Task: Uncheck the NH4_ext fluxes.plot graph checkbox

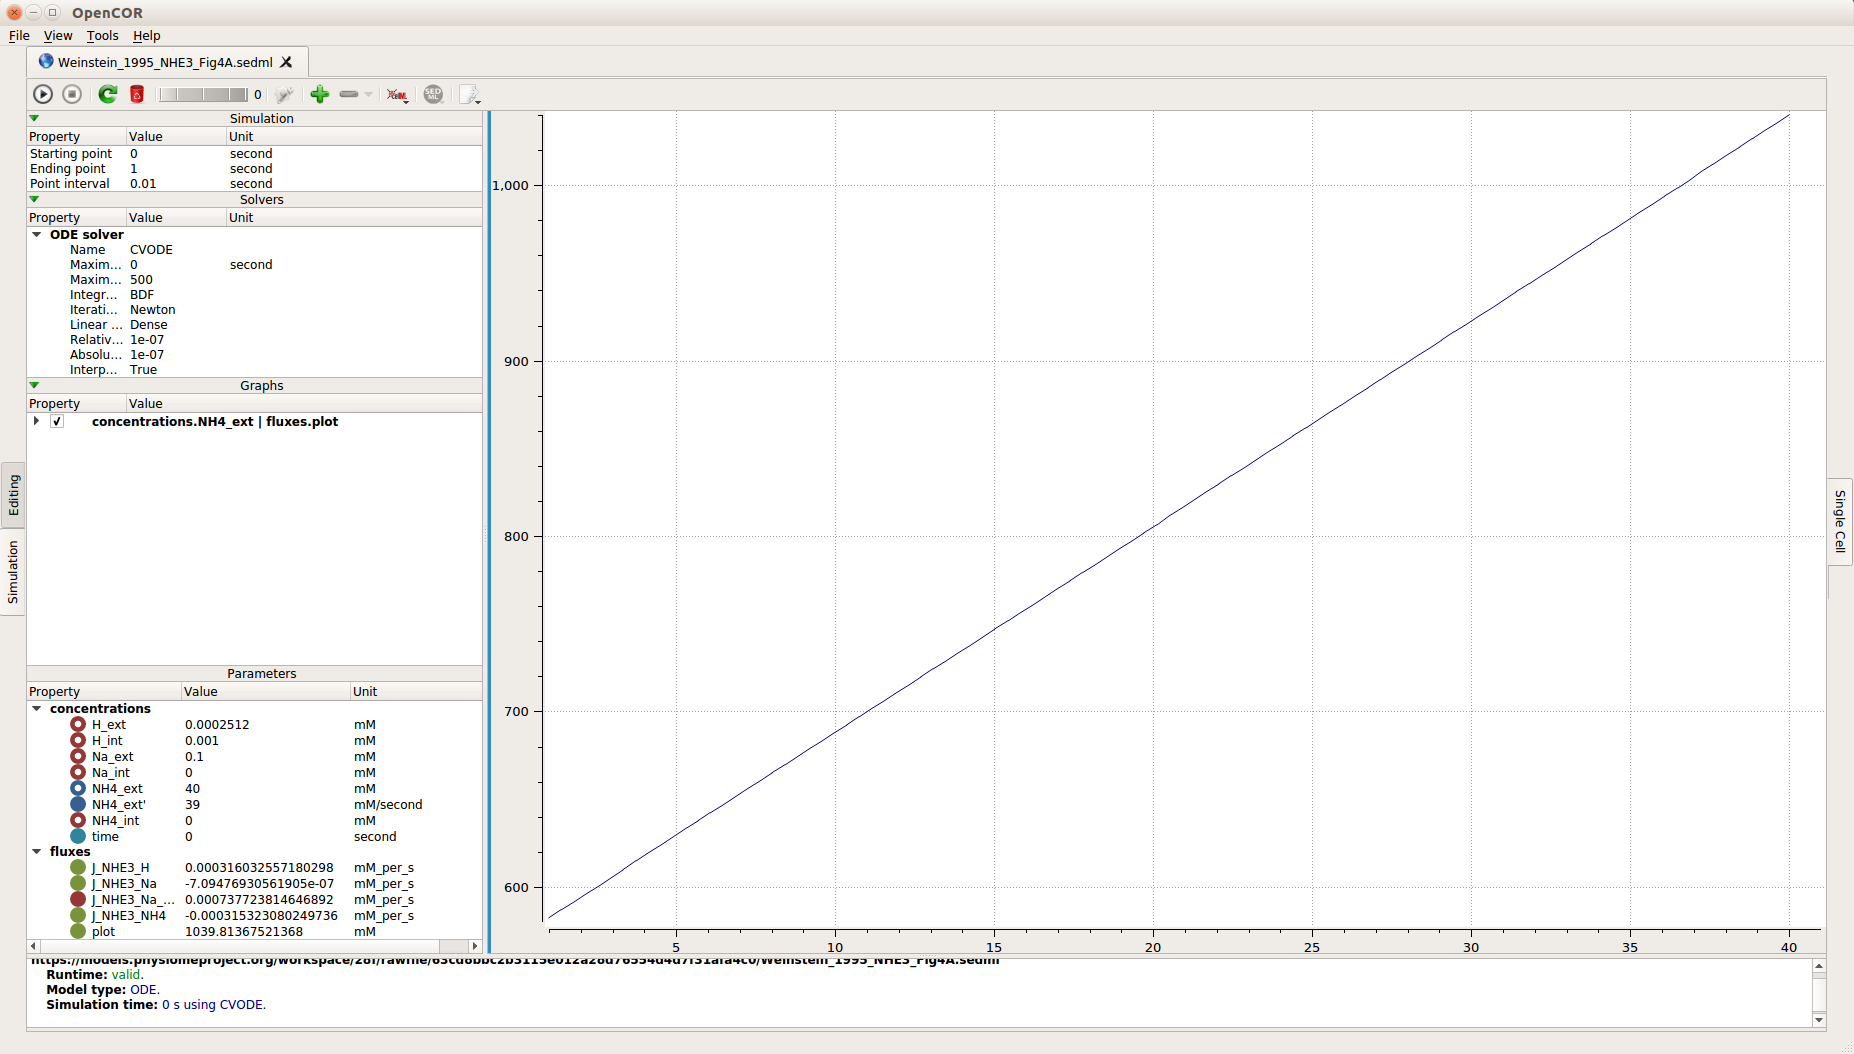Action: tap(57, 422)
